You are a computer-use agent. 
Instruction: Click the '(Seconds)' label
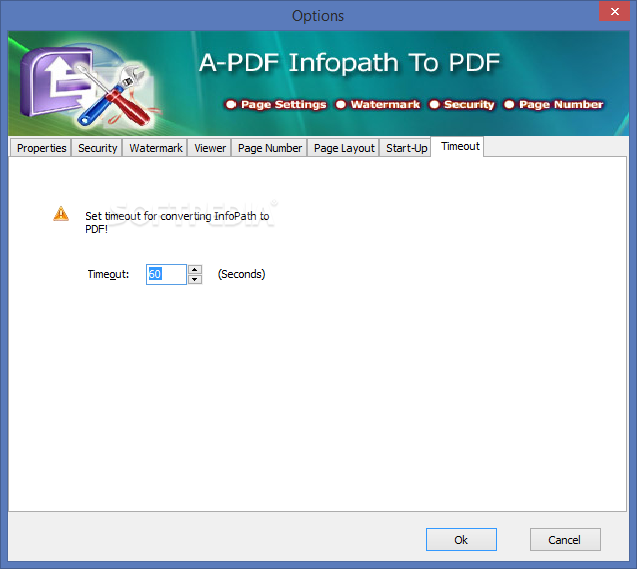241,274
